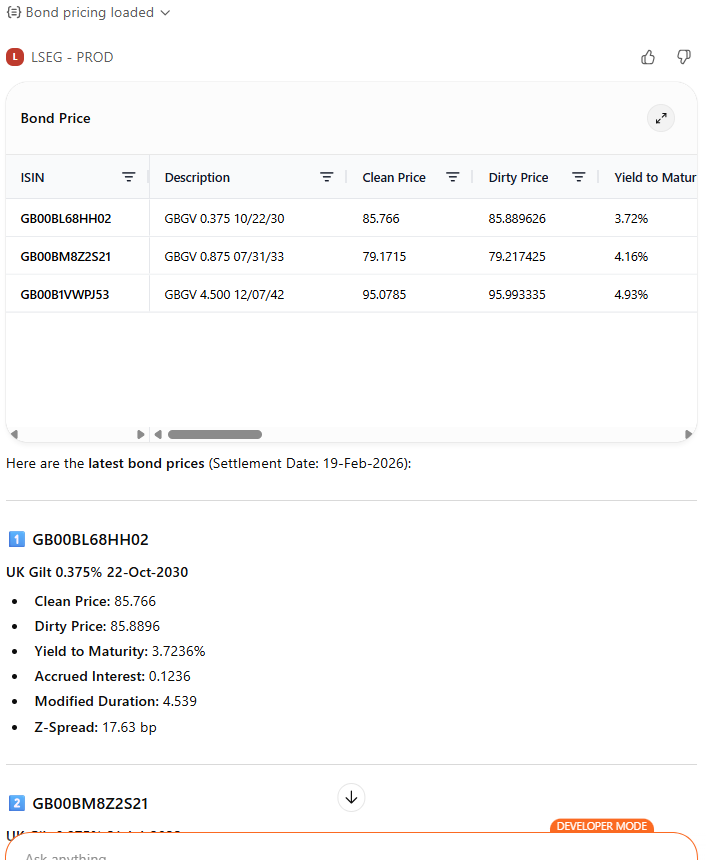The width and height of the screenshot is (706, 860).
Task: Expand the Bond Price table fullscreen
Action: tap(660, 118)
